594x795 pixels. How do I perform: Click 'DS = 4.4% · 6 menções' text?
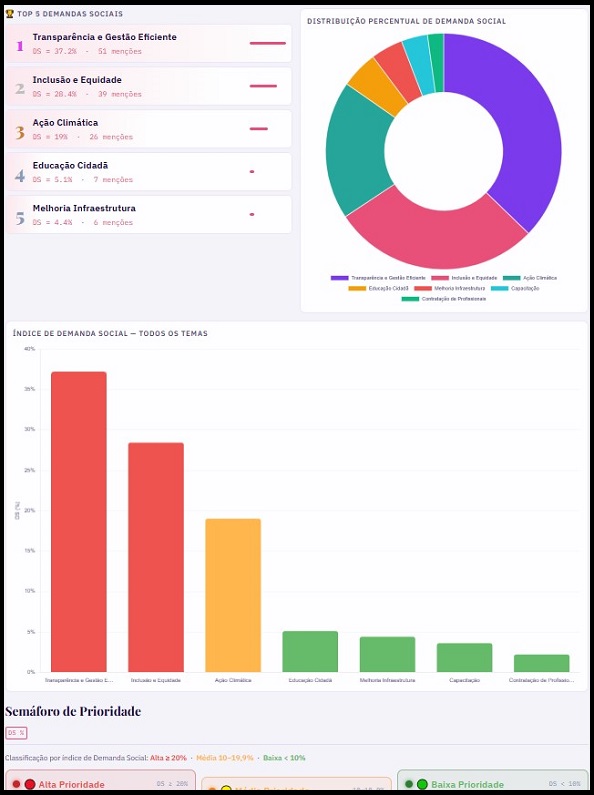[83, 222]
